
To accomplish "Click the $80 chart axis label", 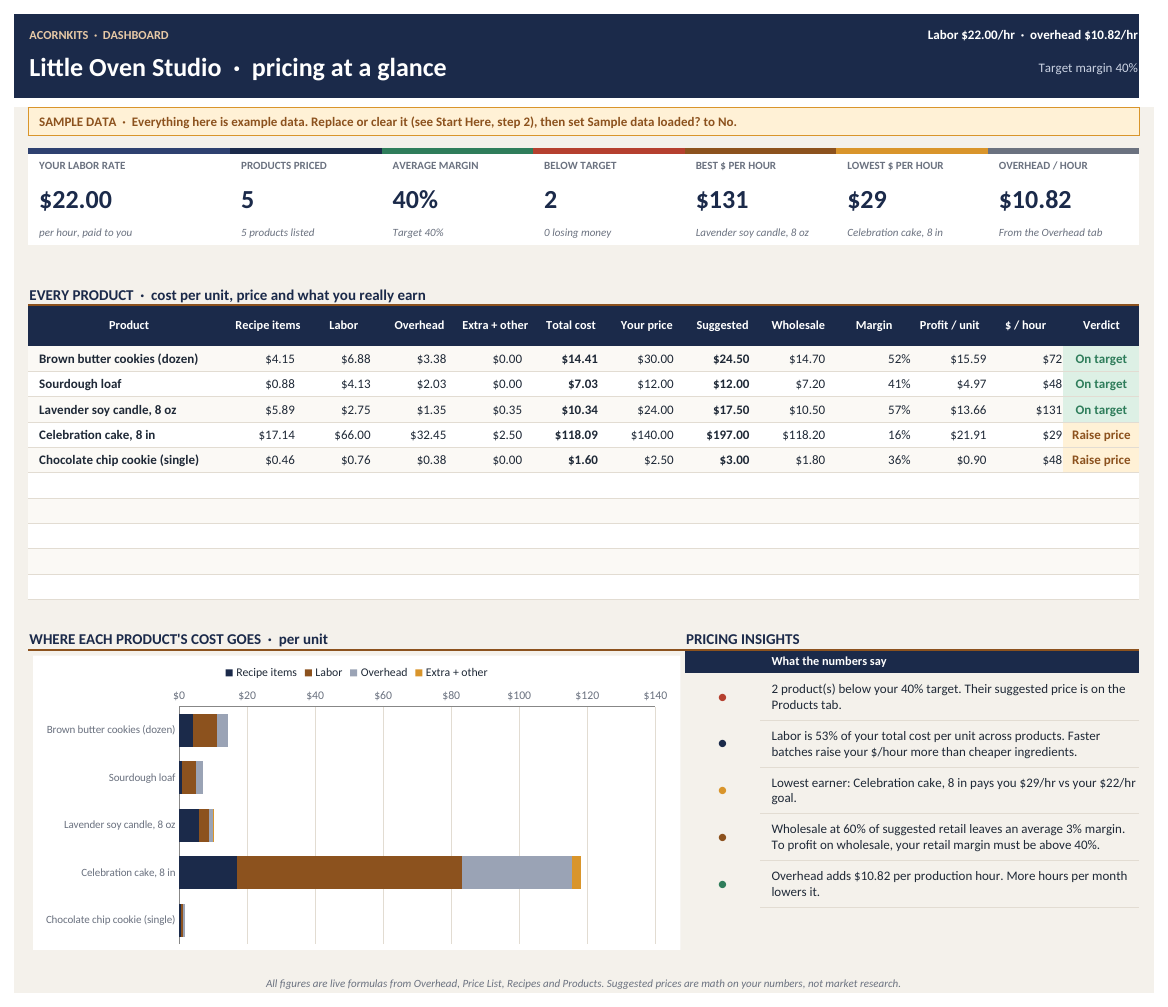I will point(451,695).
